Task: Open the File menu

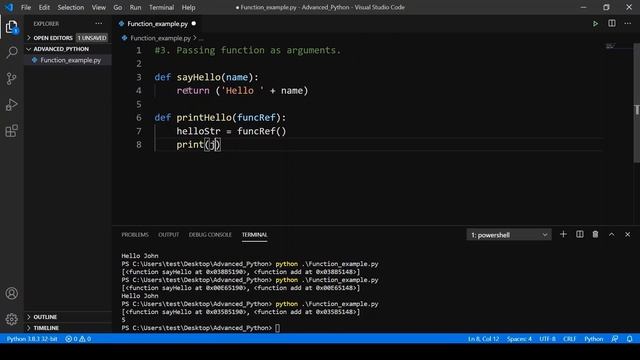Action: (x=26, y=7)
